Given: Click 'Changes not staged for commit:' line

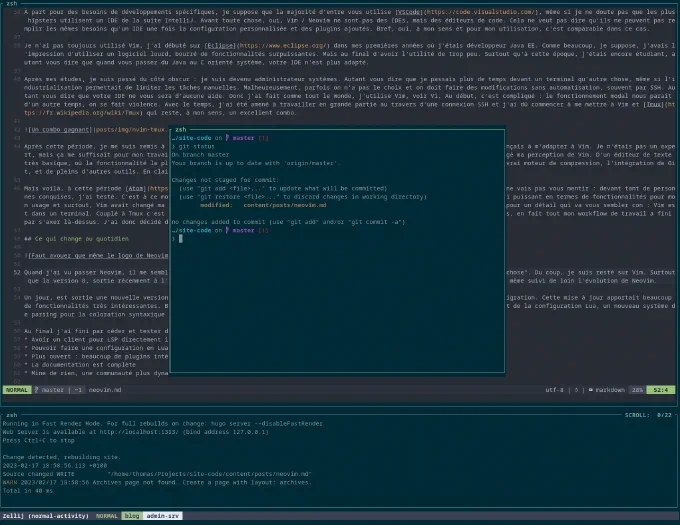Looking at the screenshot, I should [225, 180].
